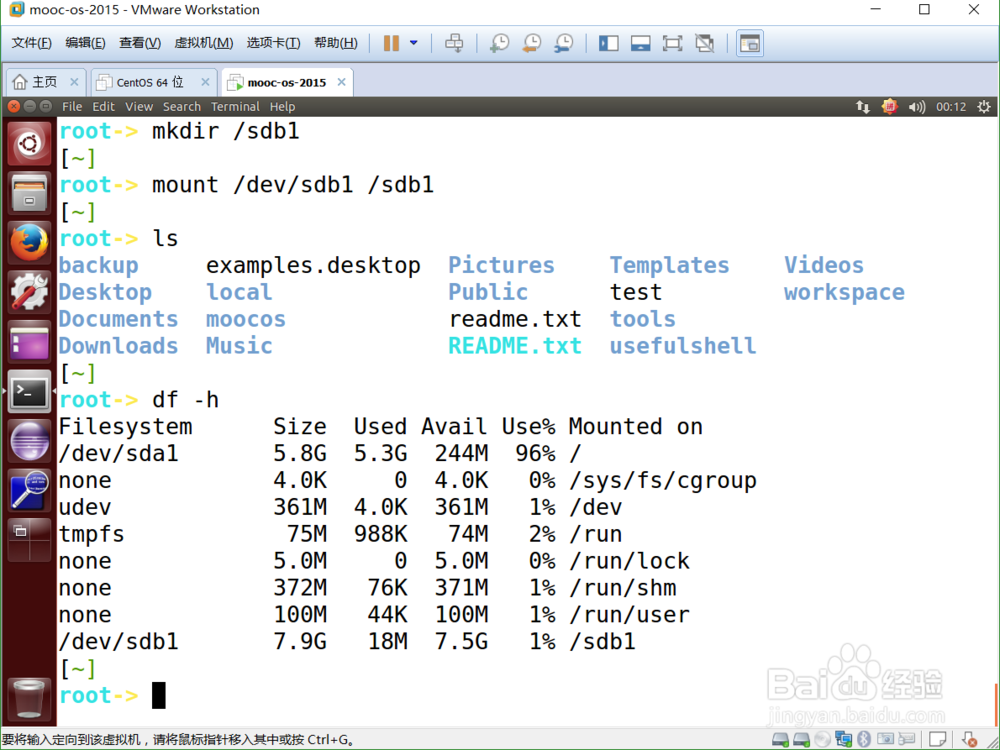Image resolution: width=1000 pixels, height=750 pixels.
Task: Revert to the previous snapshot
Action: tap(531, 43)
